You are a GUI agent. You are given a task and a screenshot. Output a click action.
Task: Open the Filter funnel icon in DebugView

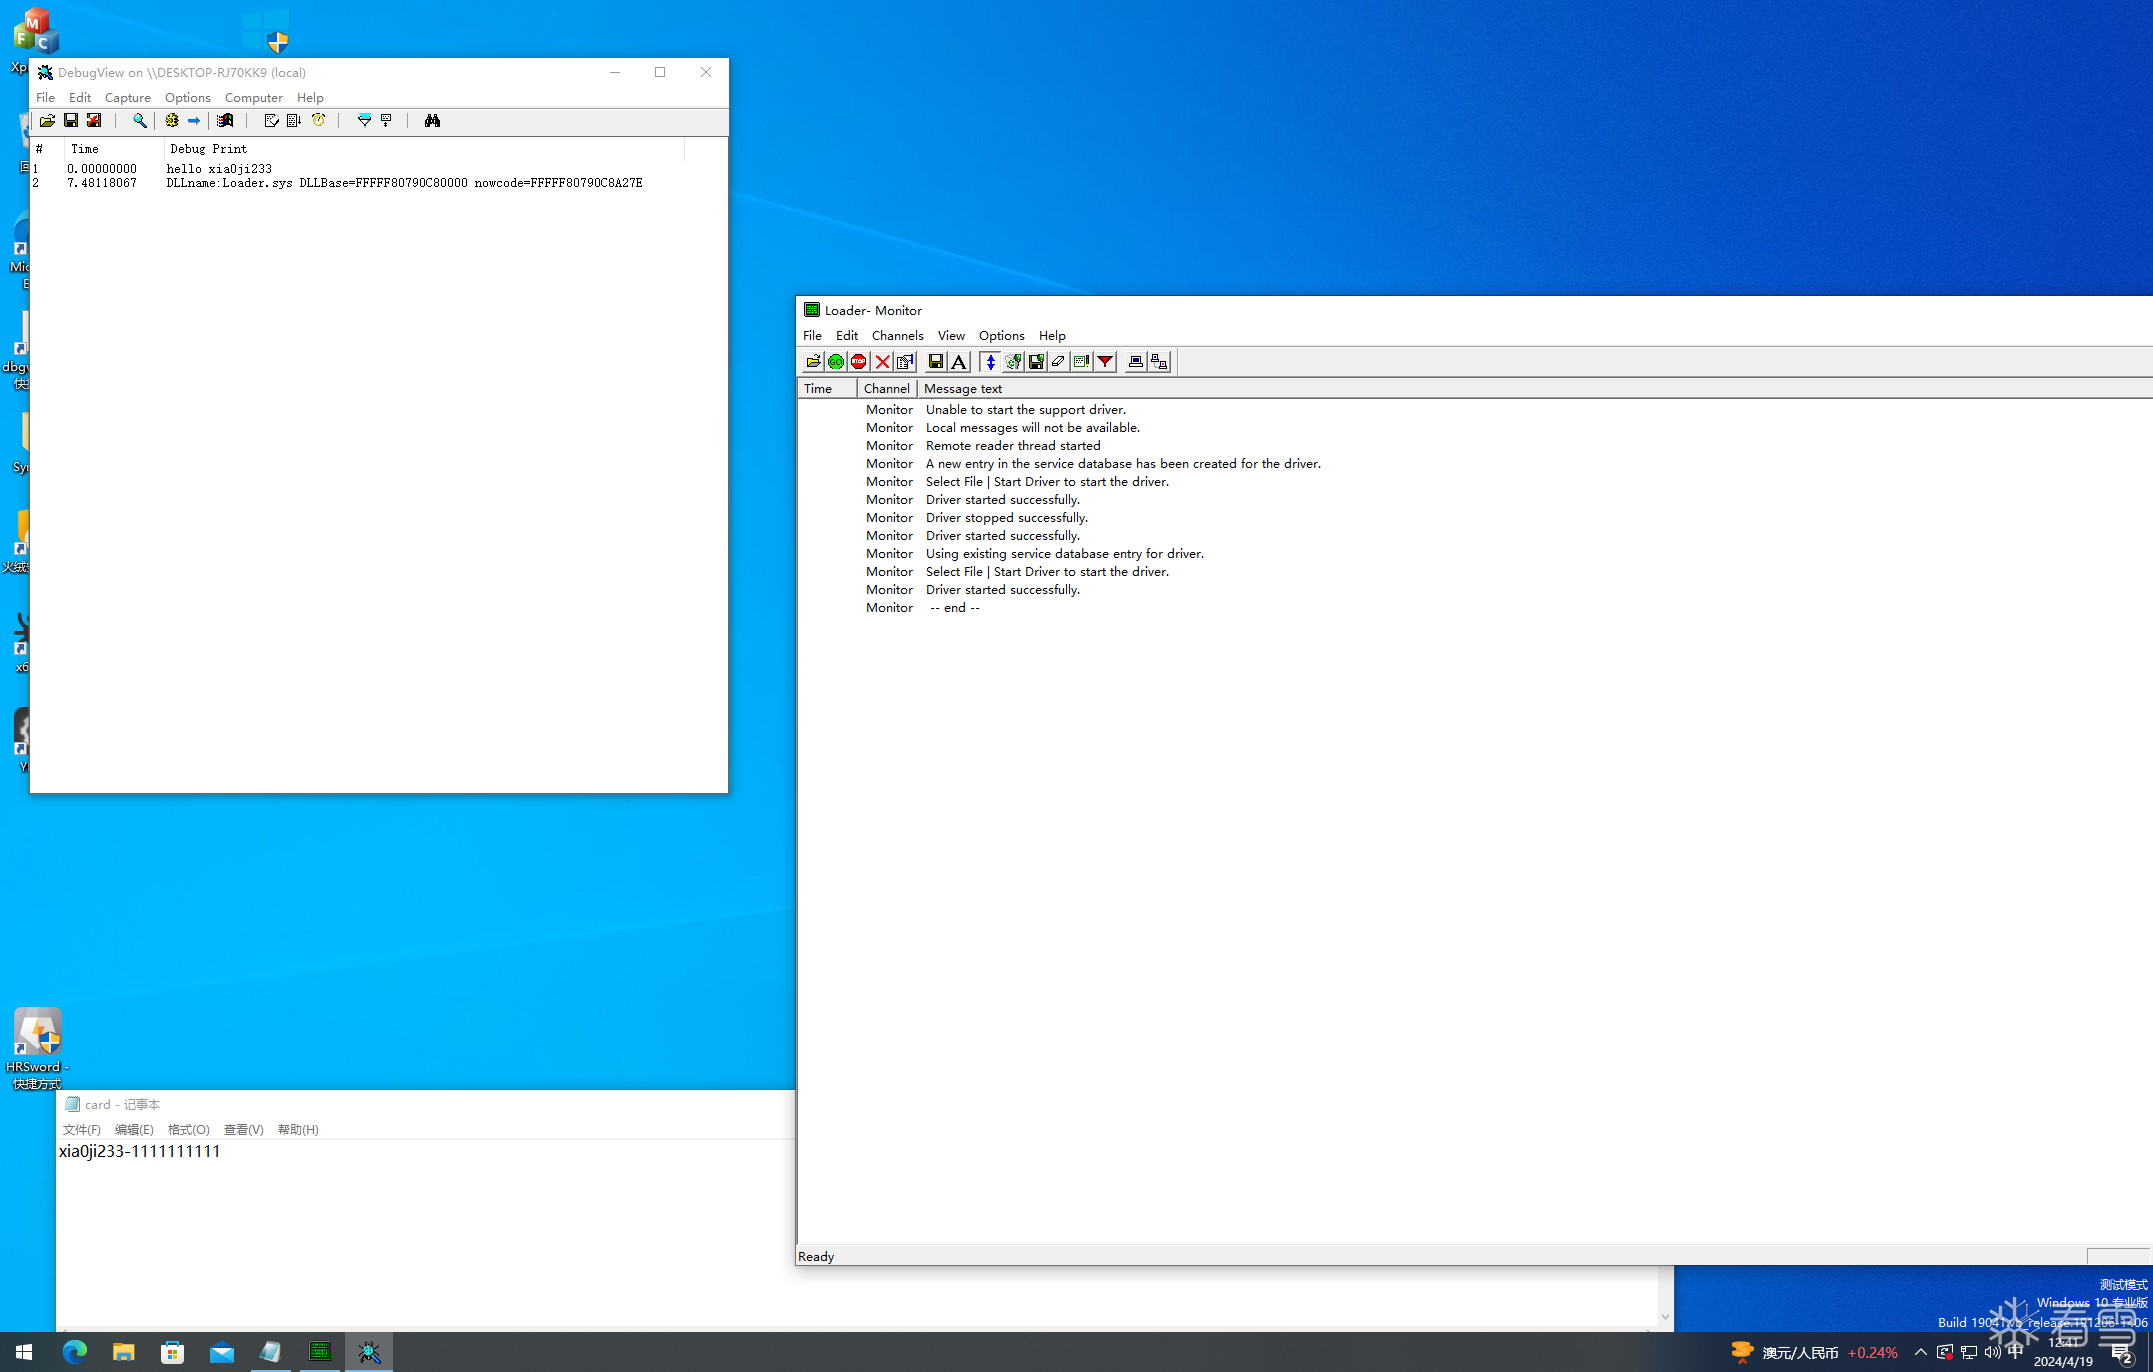point(364,121)
